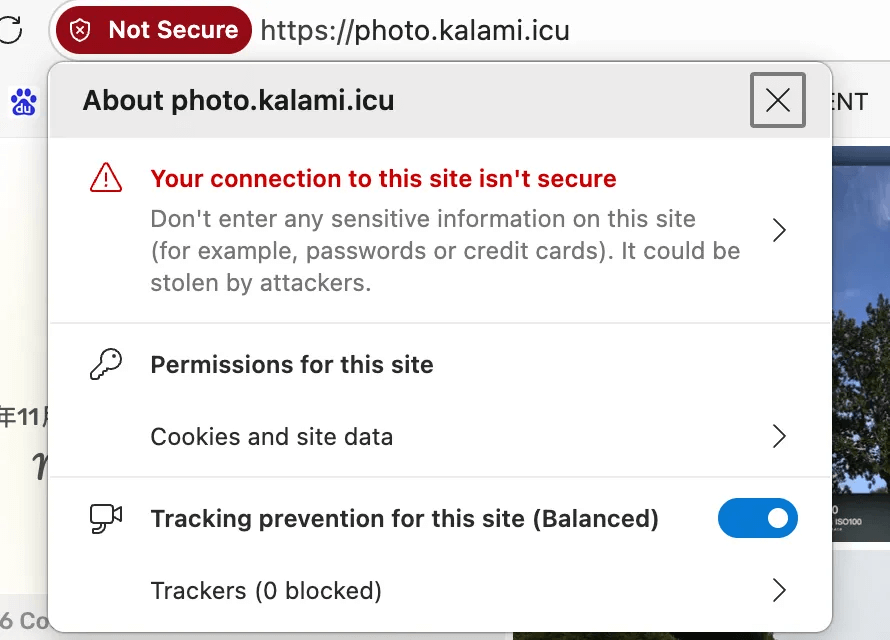Click the red warning triangle icon
This screenshot has width=890, height=640.
(105, 178)
